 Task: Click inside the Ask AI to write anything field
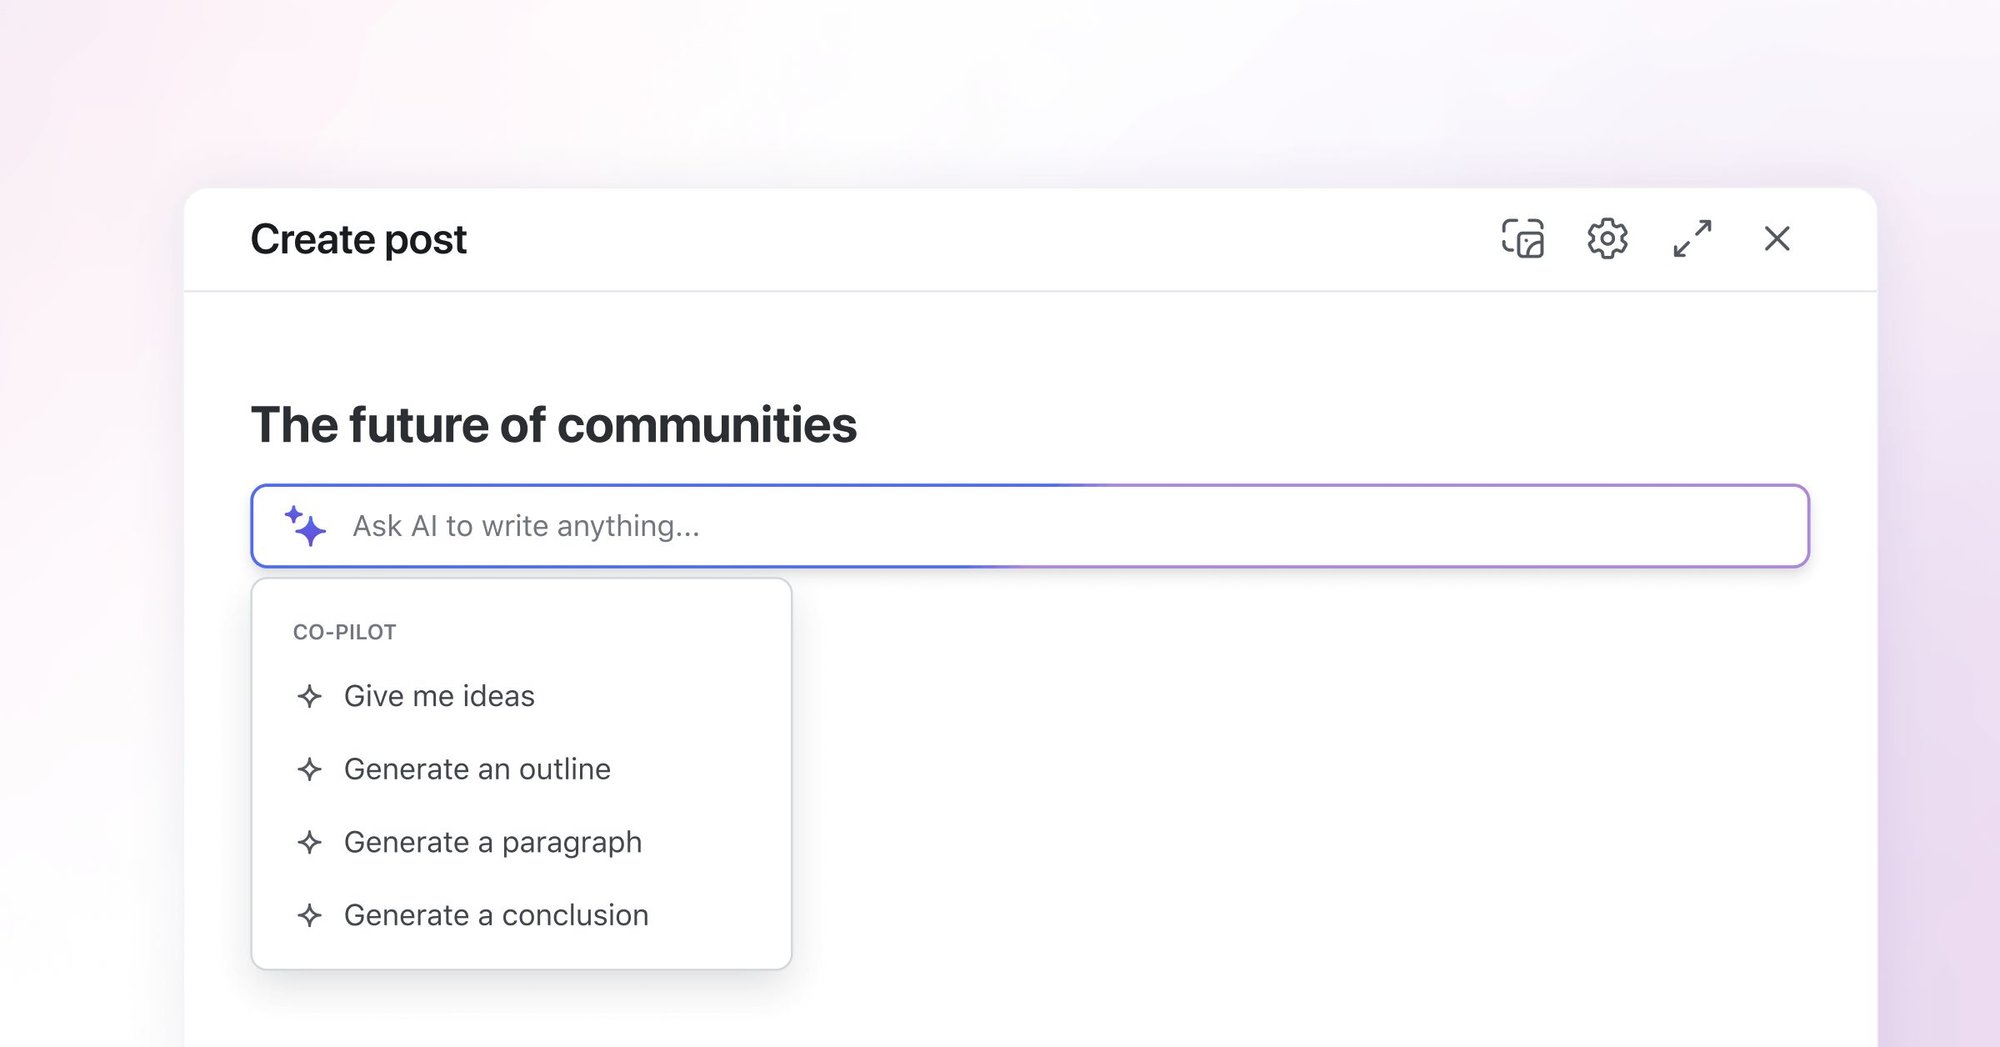click(900, 526)
